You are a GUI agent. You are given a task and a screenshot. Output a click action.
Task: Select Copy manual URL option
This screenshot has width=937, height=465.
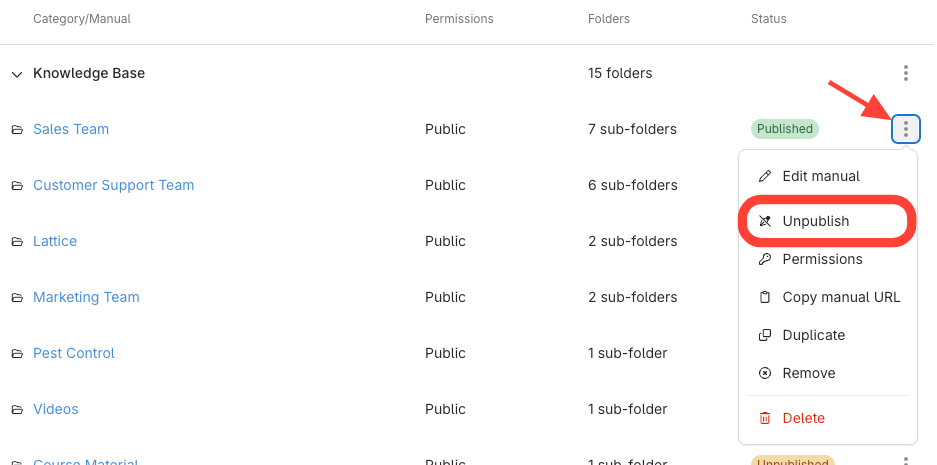[841, 297]
